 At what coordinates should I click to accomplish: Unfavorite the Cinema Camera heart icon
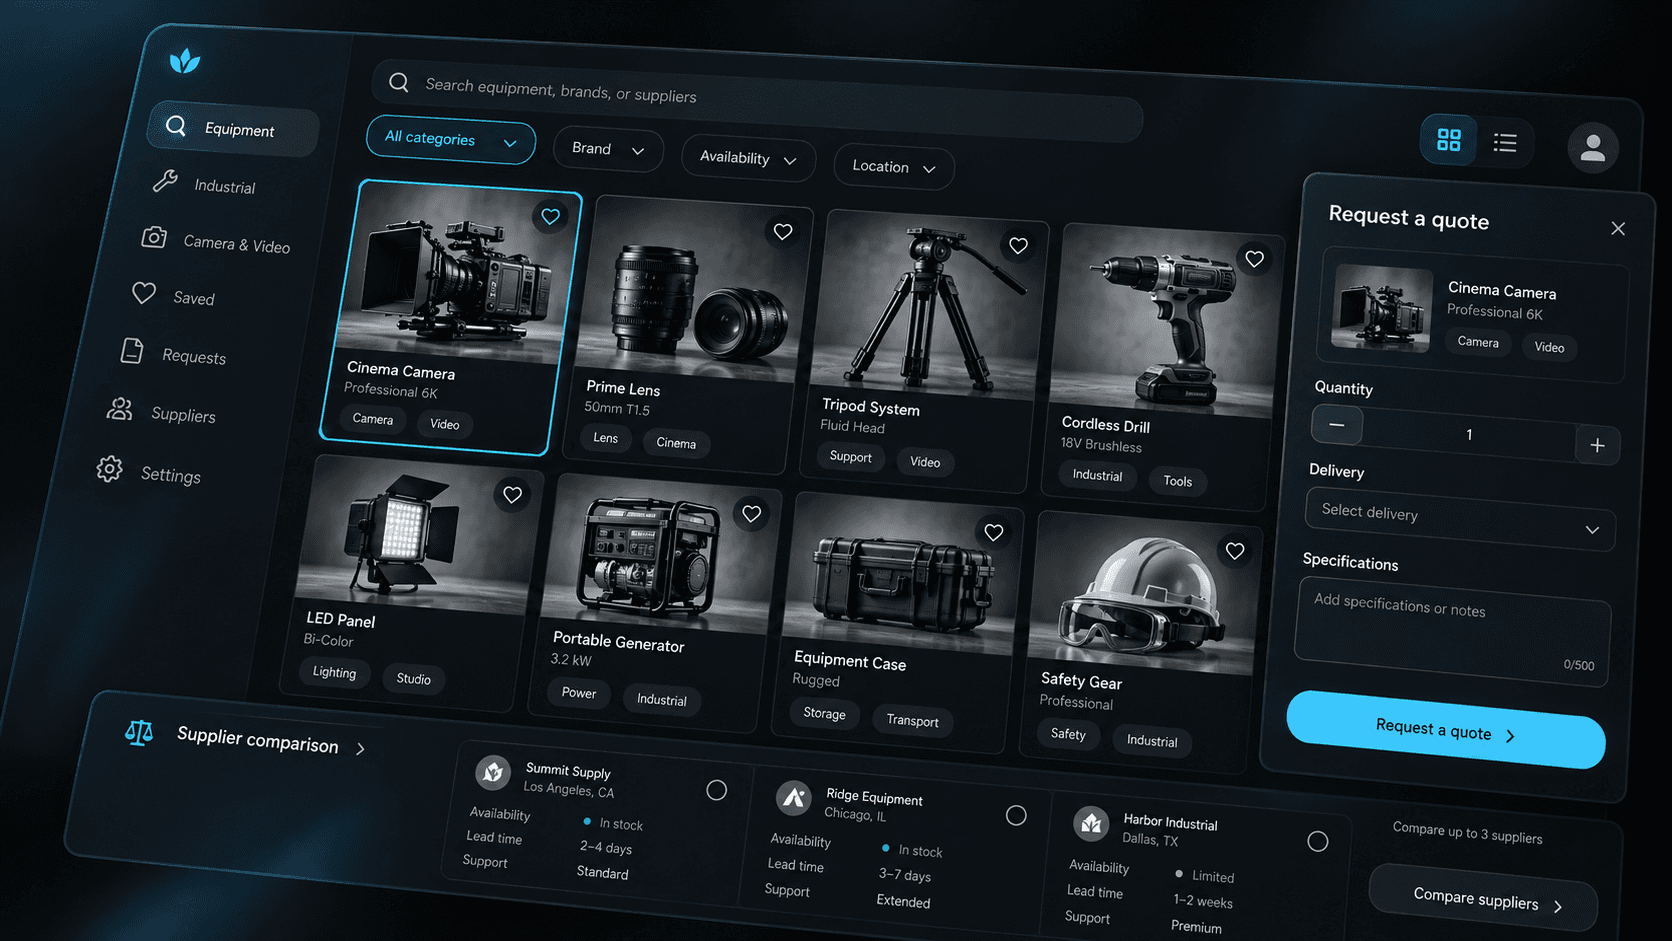(550, 216)
